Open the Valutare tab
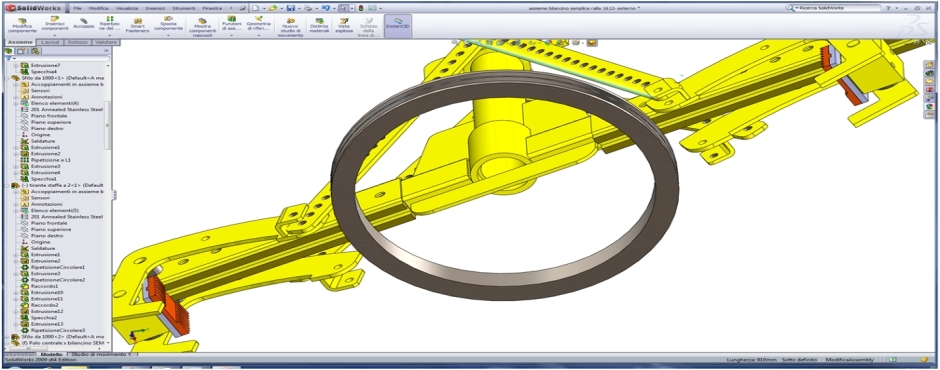Screen dimensions: 940x370 click(x=107, y=43)
